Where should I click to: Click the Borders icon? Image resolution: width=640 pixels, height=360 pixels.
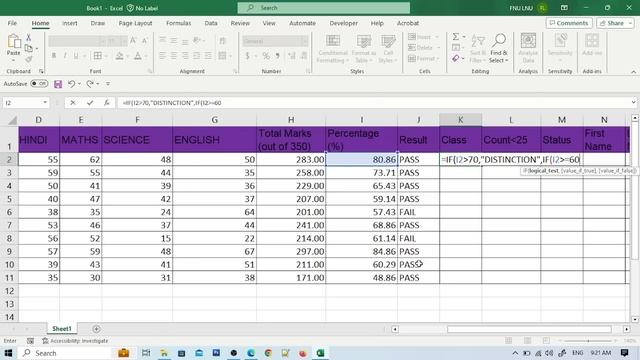coord(98,56)
